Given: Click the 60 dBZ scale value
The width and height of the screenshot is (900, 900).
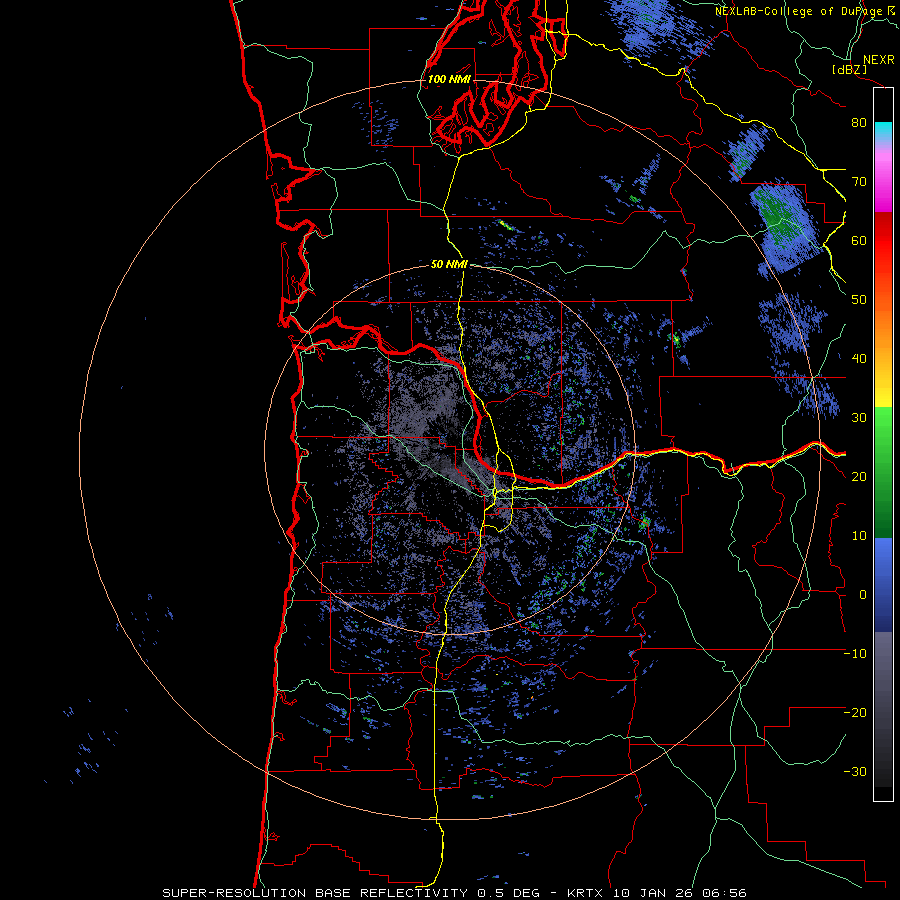Looking at the screenshot, I should (859, 241).
